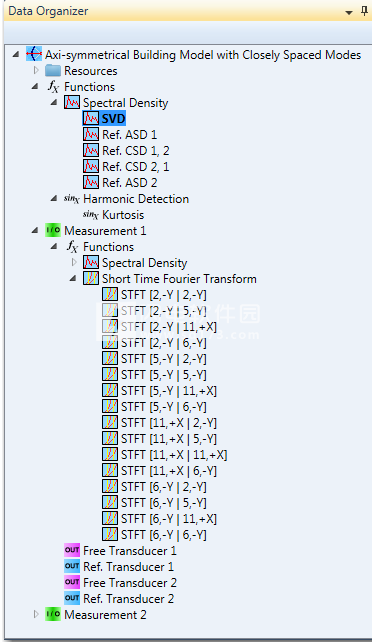This screenshot has height=642, width=372.
Task: Click the Ref. Transducer 2 OUT icon
Action: pos(72,598)
